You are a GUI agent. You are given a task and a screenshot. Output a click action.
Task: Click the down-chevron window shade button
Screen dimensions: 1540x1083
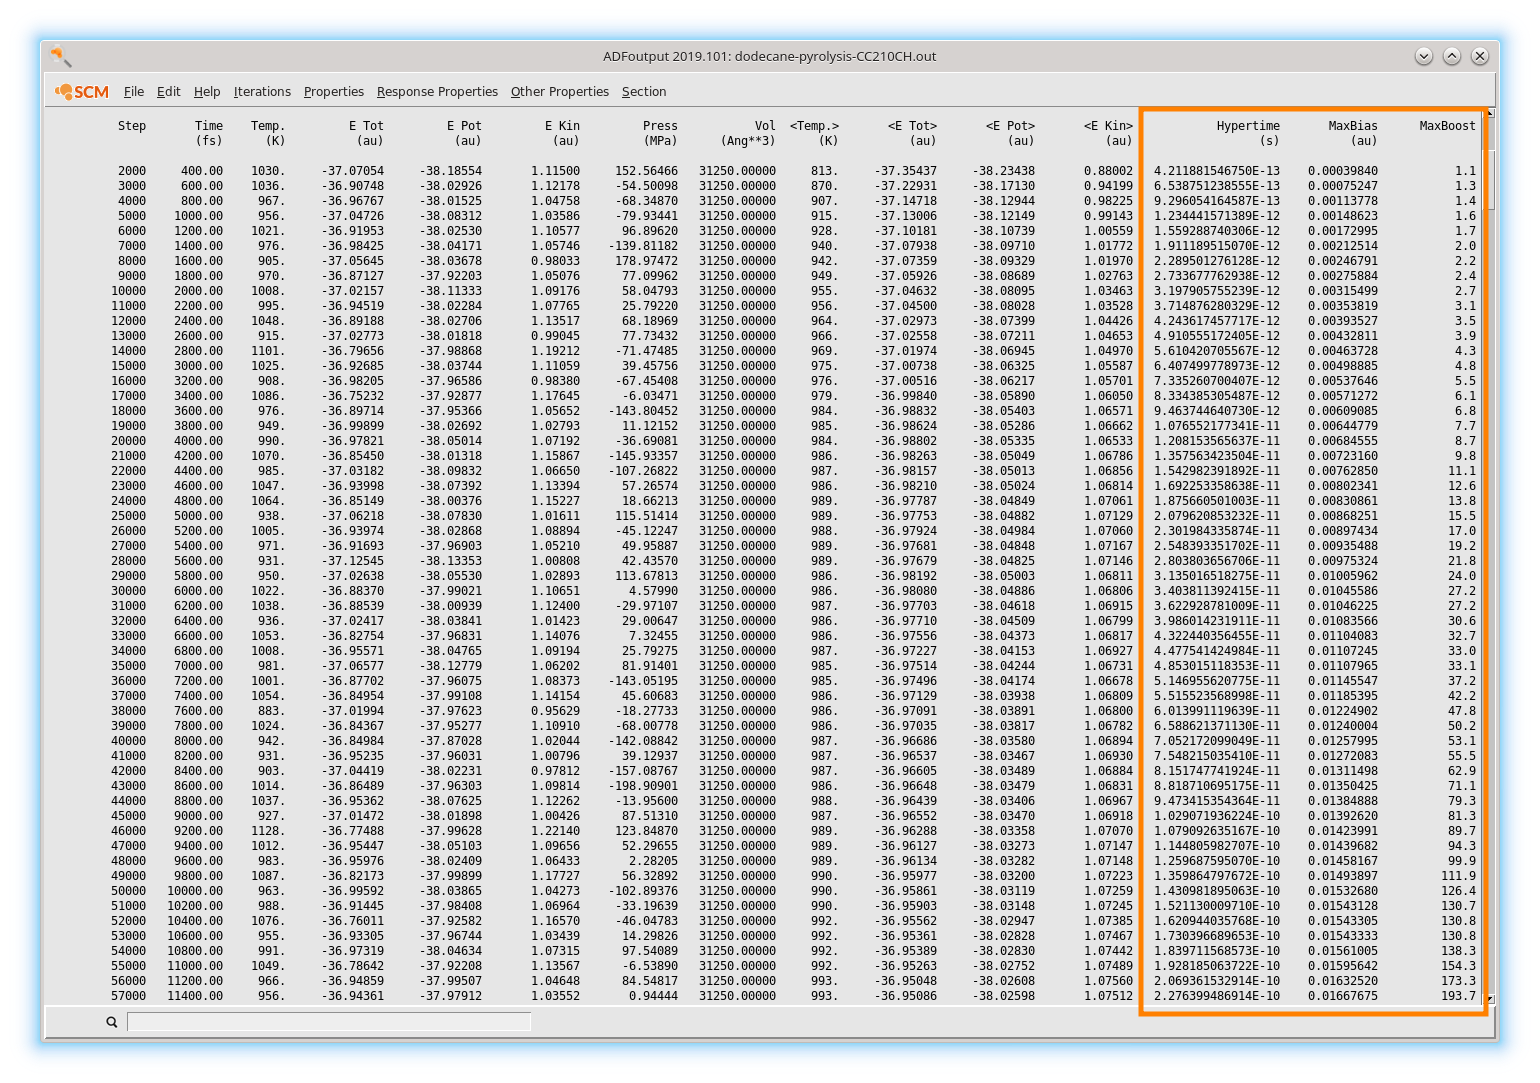coord(1424,57)
